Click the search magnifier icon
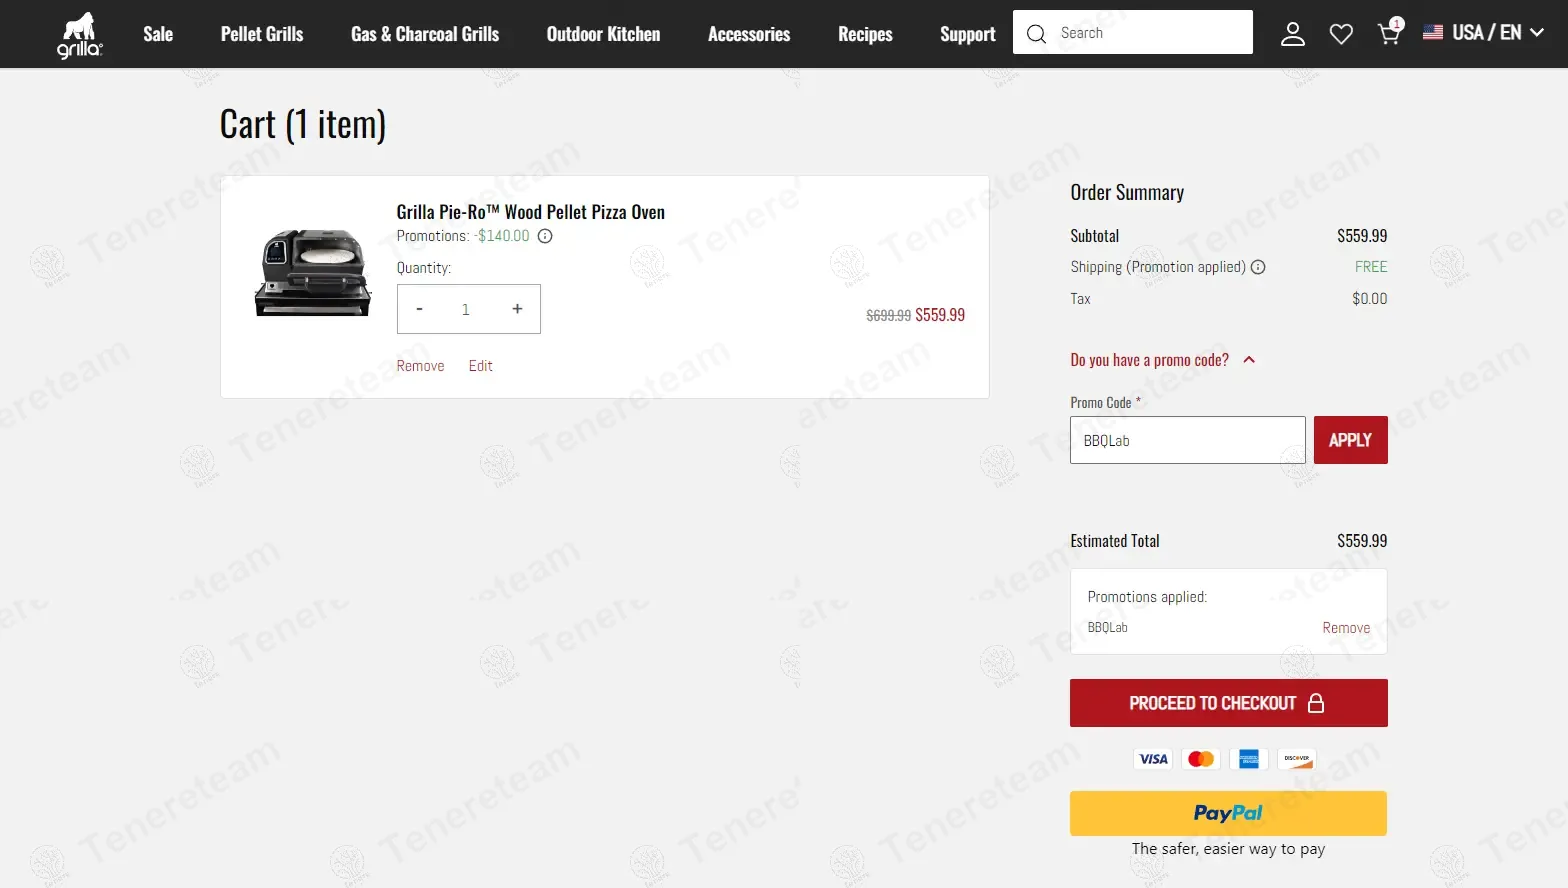Screen dimensions: 1568x888 coord(1037,34)
